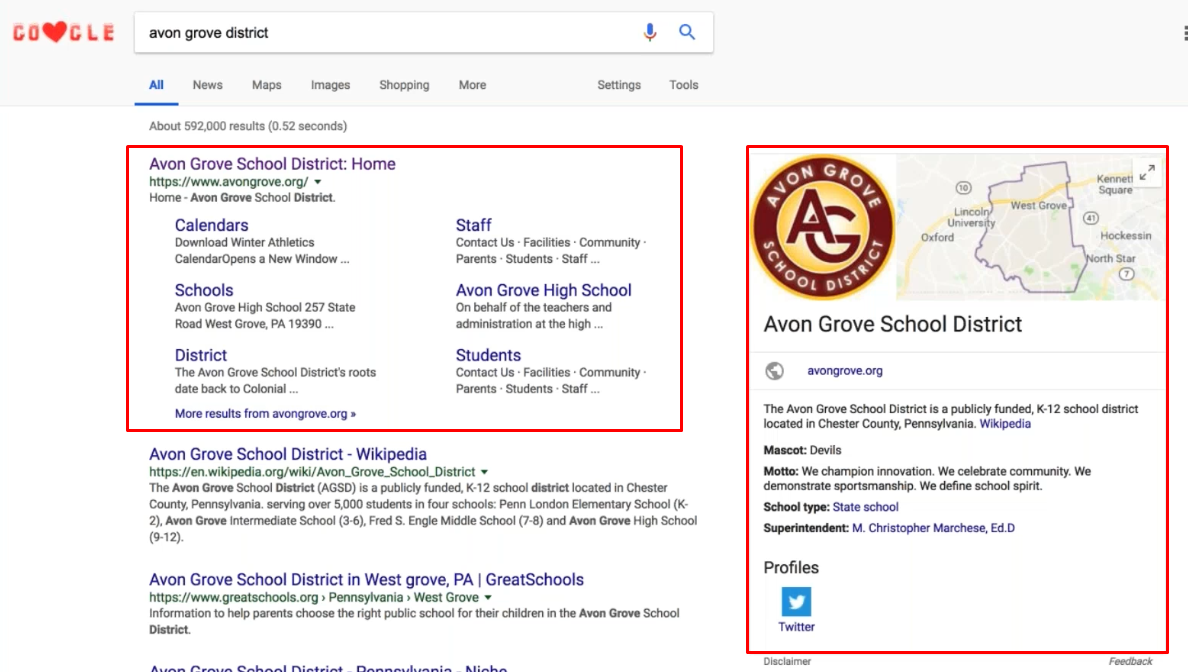The width and height of the screenshot is (1188, 672).
Task: Open the three-dot menu in the top corner
Action: [x=1184, y=32]
